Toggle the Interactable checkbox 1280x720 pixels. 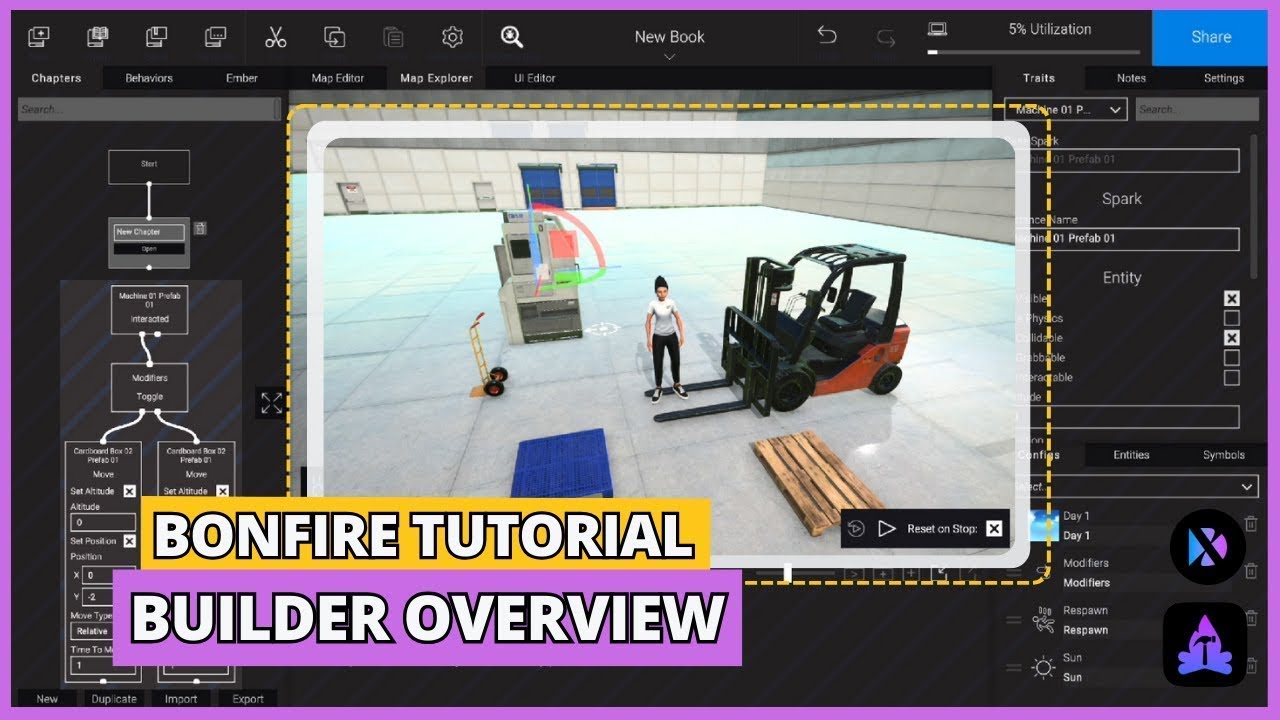point(1232,378)
